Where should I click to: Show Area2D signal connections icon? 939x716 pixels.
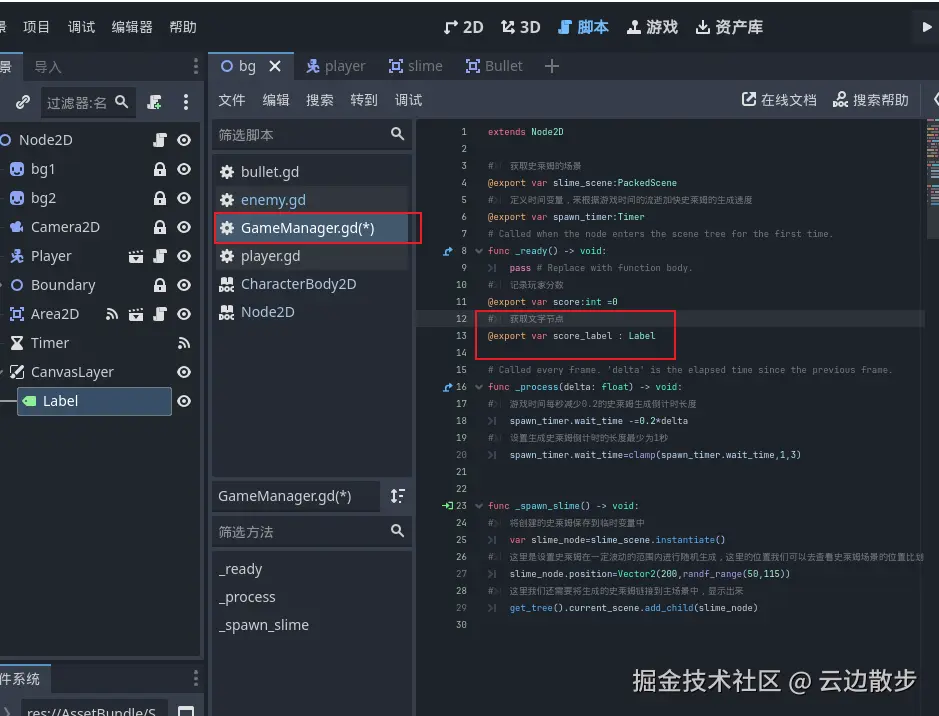point(112,314)
